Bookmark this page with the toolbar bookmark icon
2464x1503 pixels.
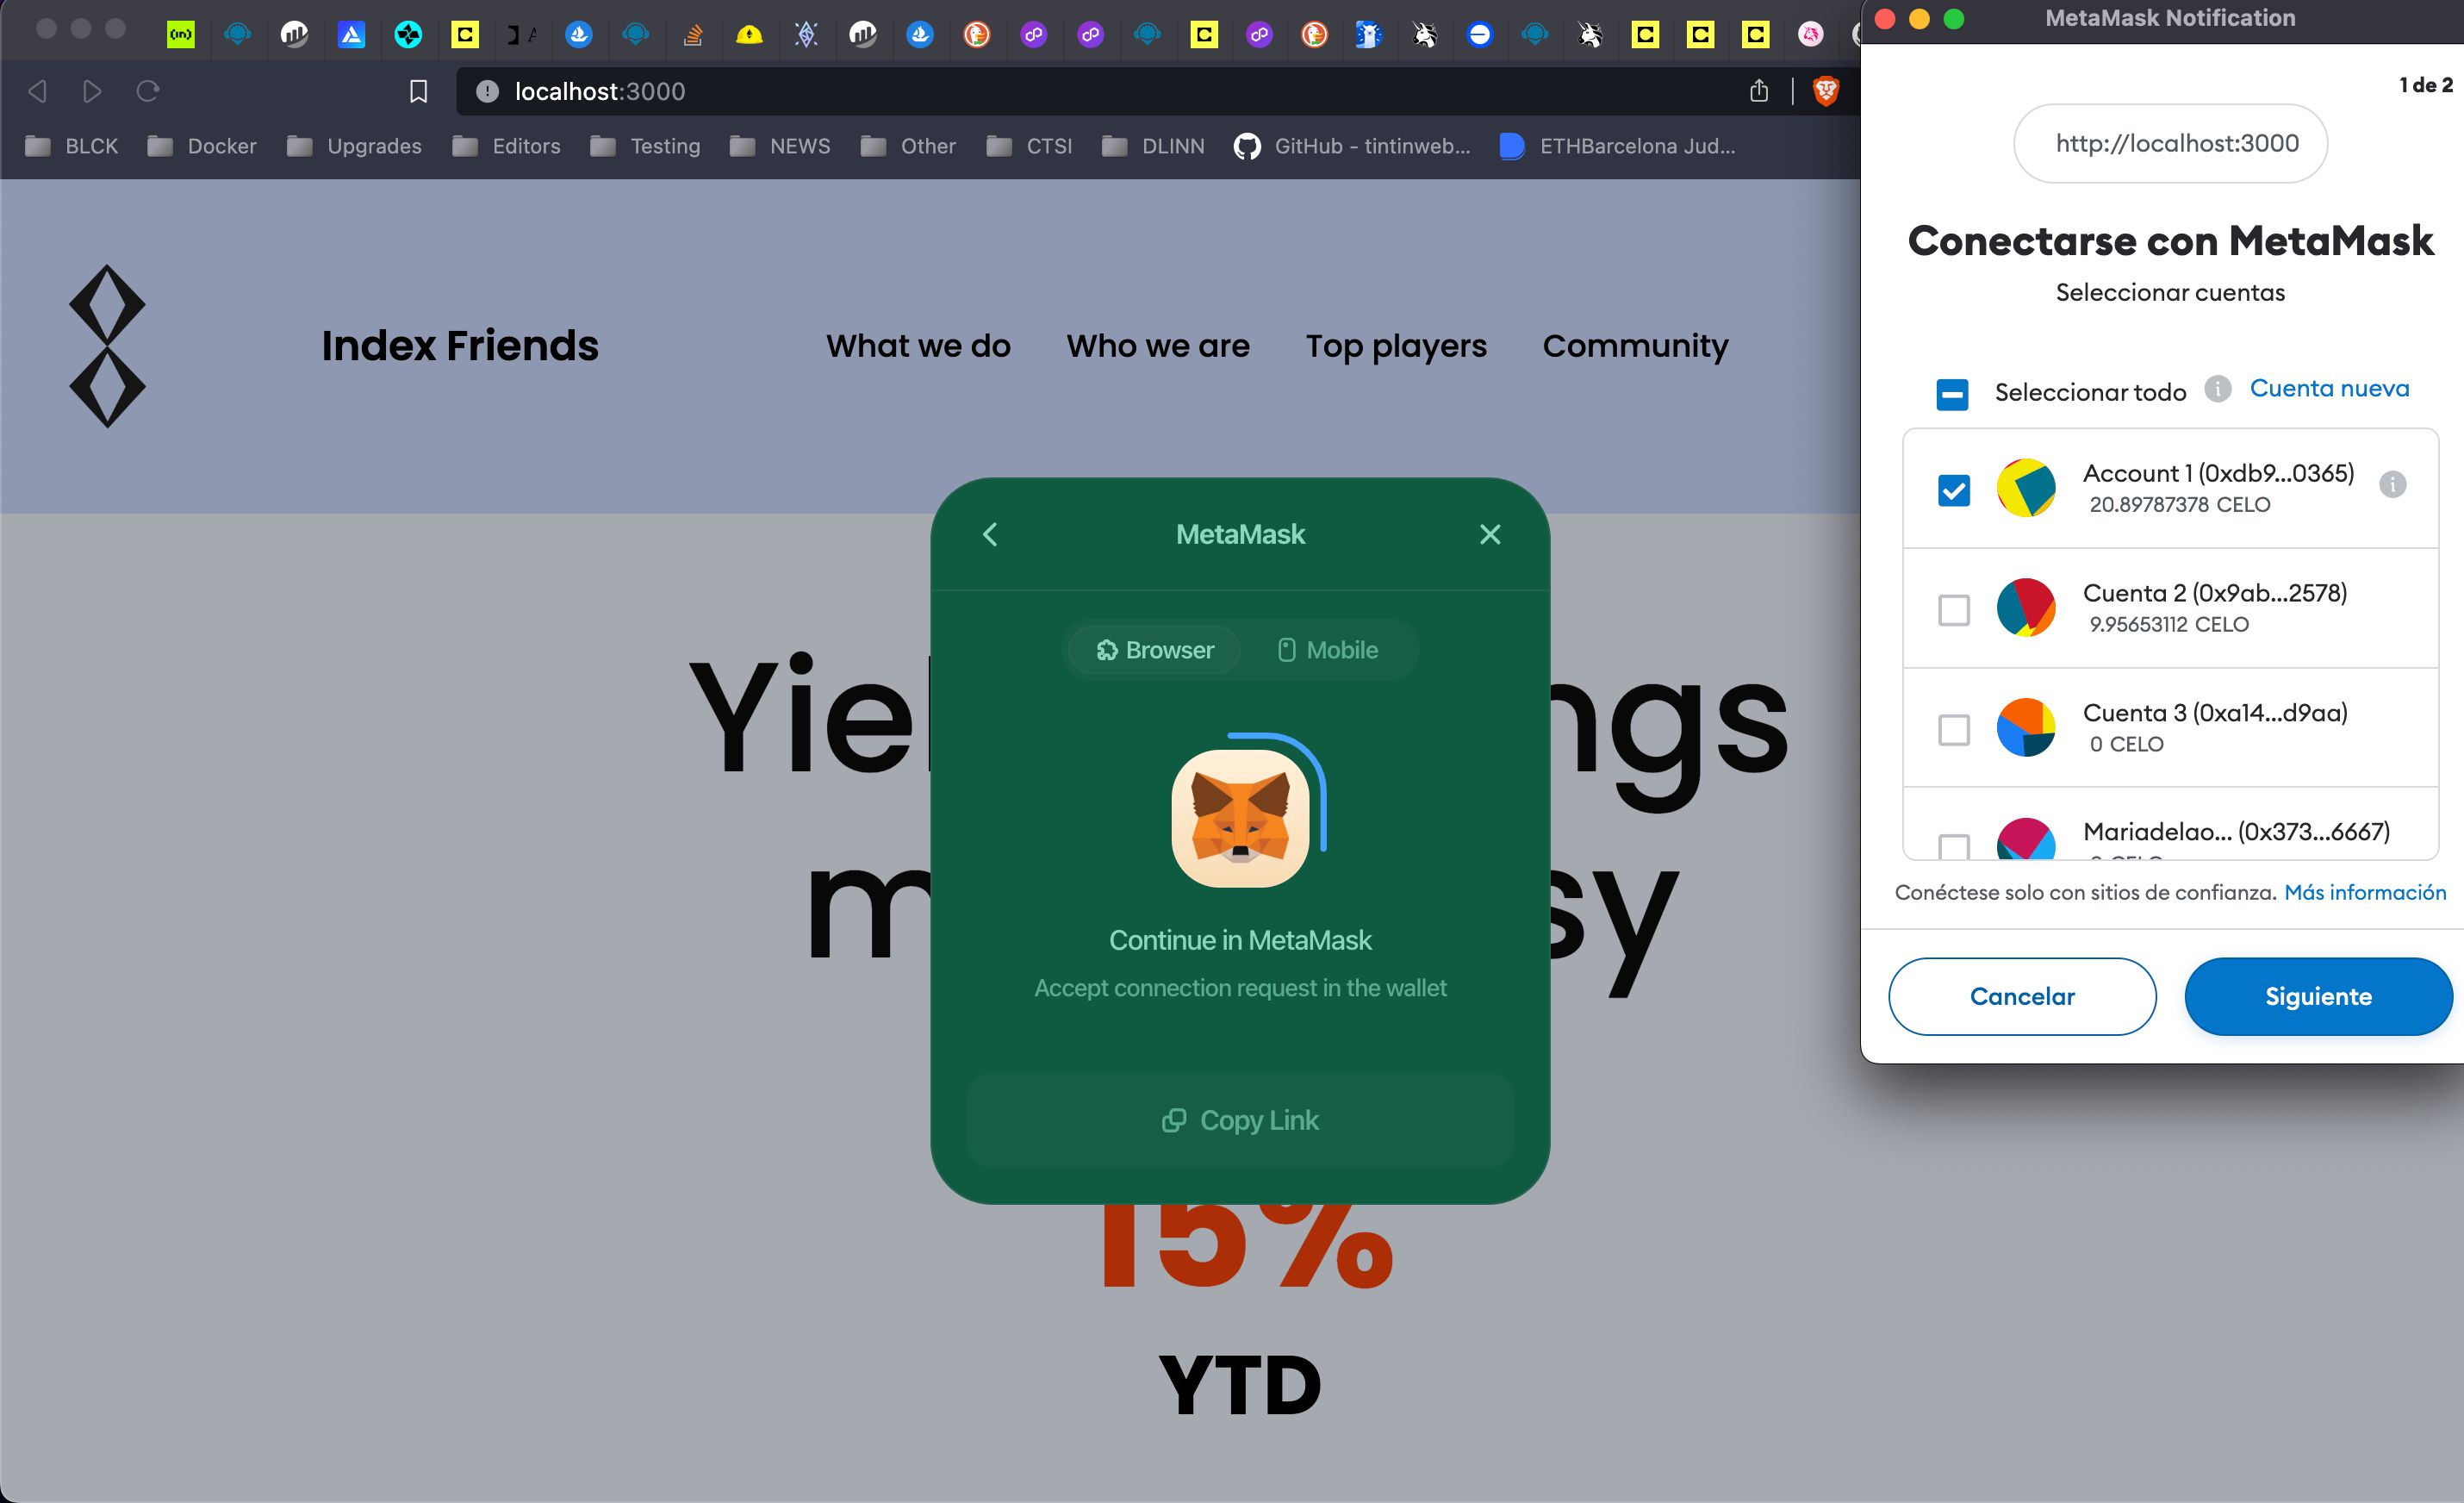tap(419, 92)
